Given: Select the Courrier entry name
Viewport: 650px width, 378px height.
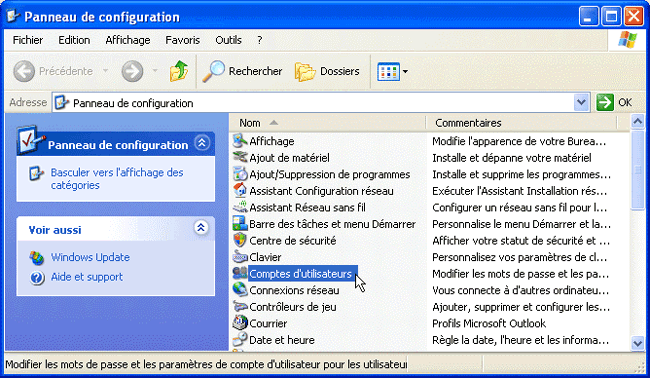Looking at the screenshot, I should coord(268,324).
